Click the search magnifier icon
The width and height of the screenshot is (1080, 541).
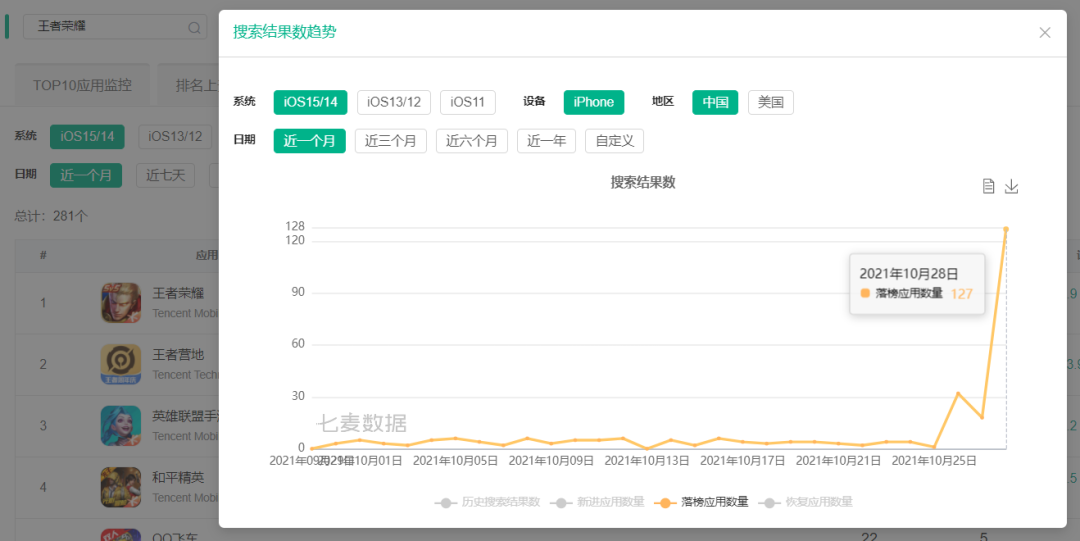coord(194,28)
